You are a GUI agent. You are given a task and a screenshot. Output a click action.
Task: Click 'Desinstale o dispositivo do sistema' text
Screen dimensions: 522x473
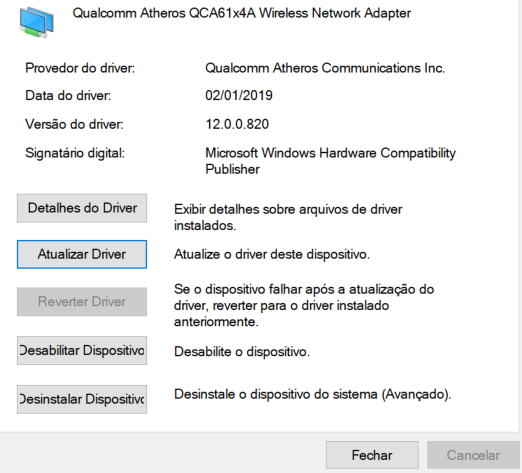coord(313,394)
